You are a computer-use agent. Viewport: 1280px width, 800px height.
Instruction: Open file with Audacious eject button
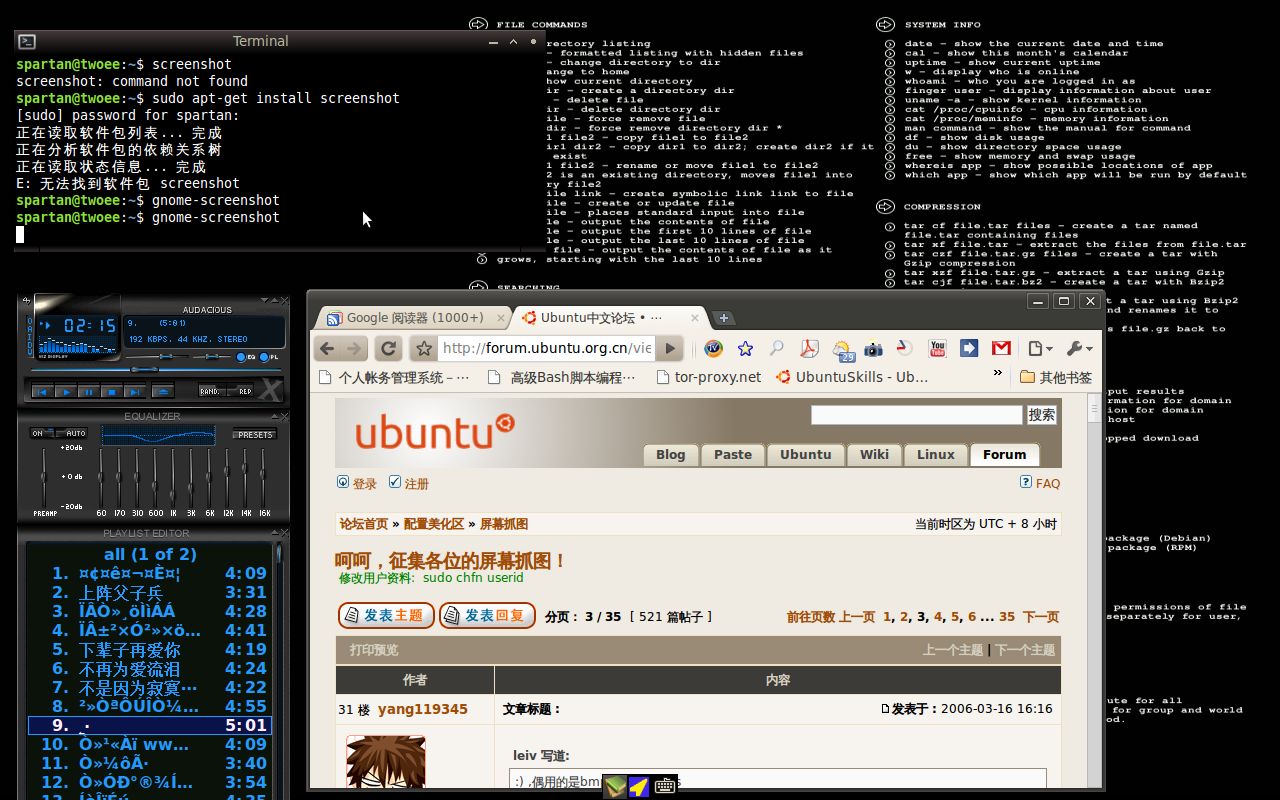coord(163,391)
